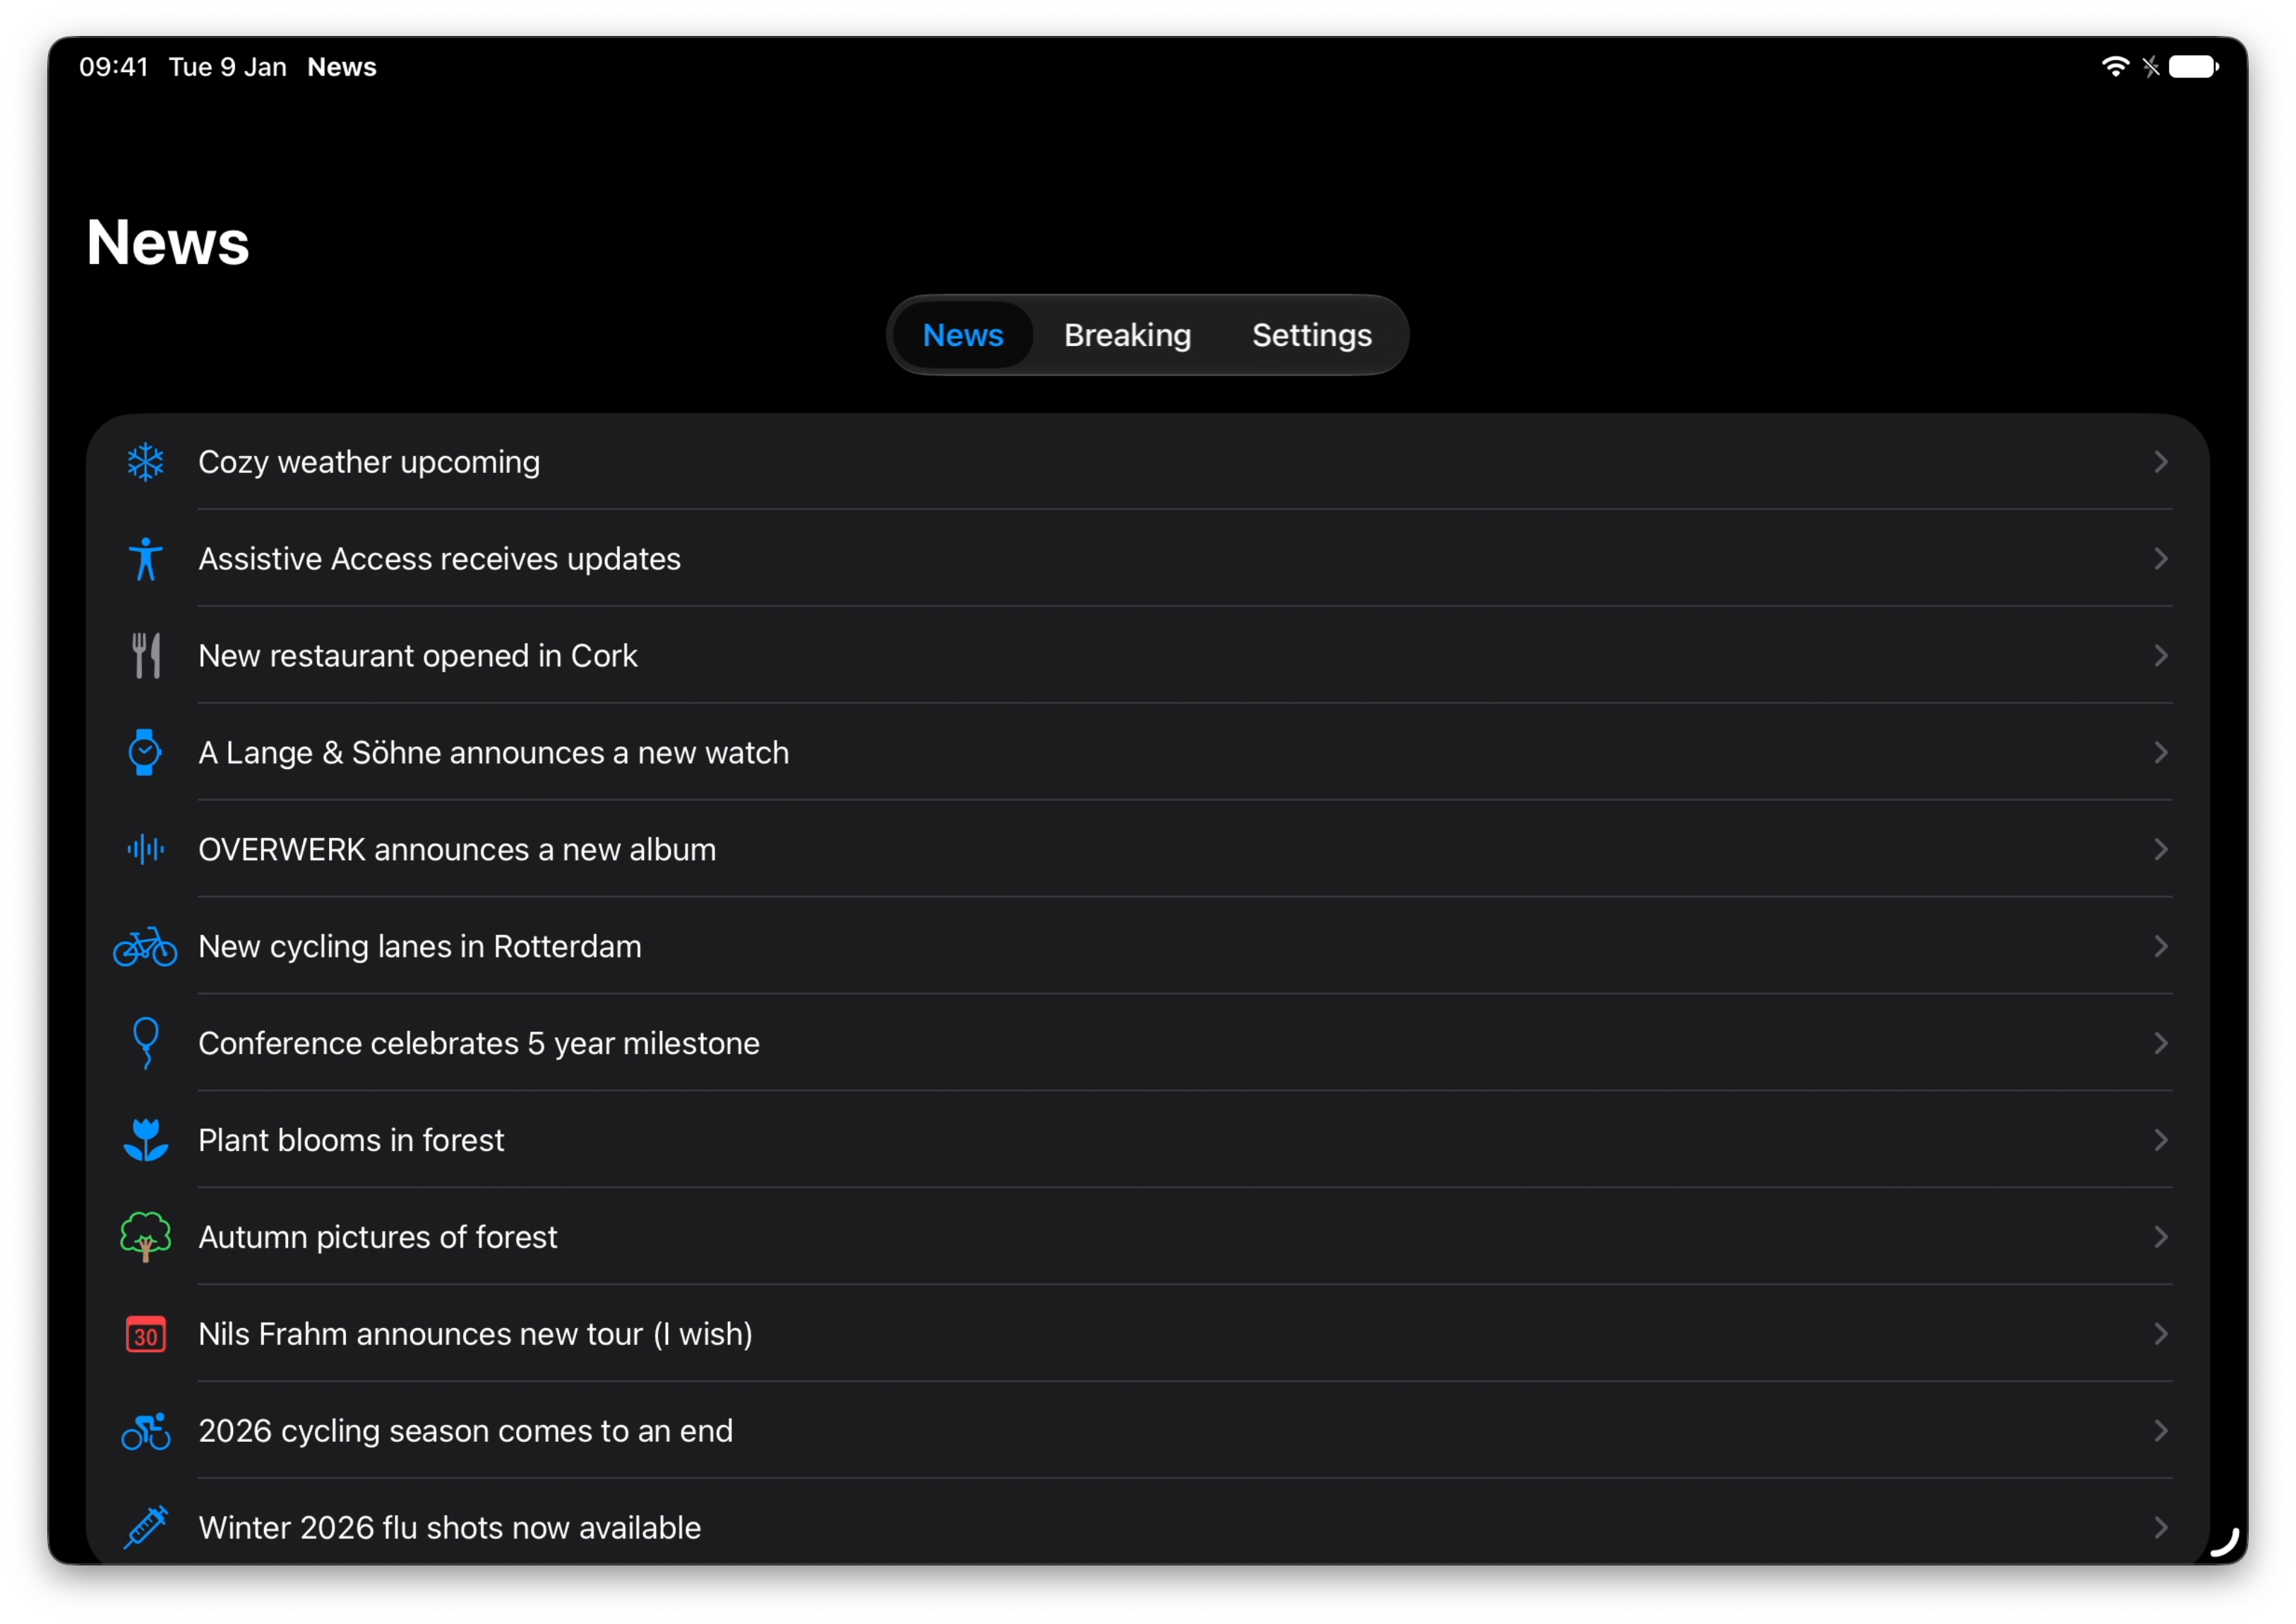
Task: Open 'New restaurant opened in Cork' story
Action: pos(1148,656)
